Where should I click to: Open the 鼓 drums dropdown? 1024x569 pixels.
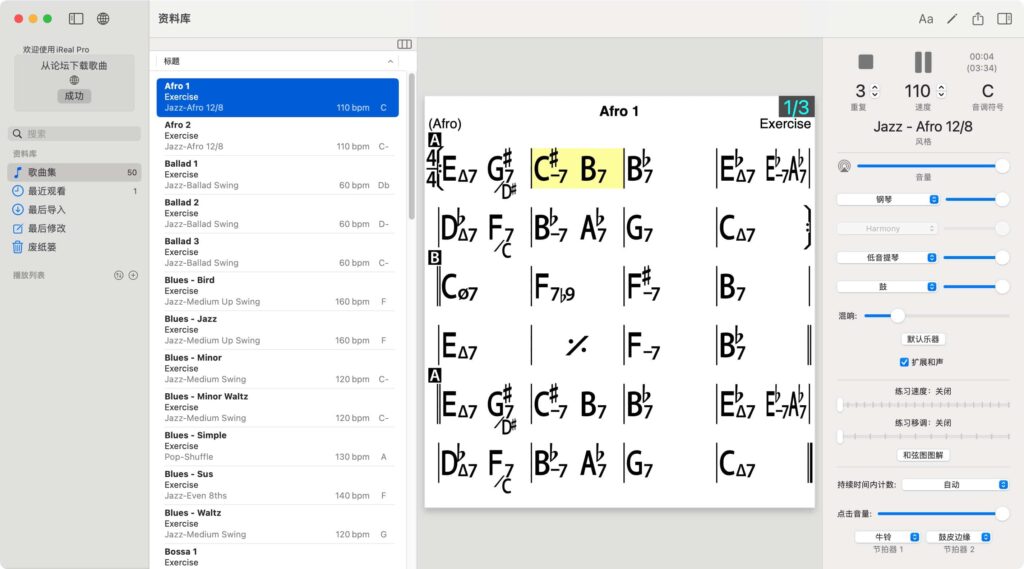[x=887, y=286]
